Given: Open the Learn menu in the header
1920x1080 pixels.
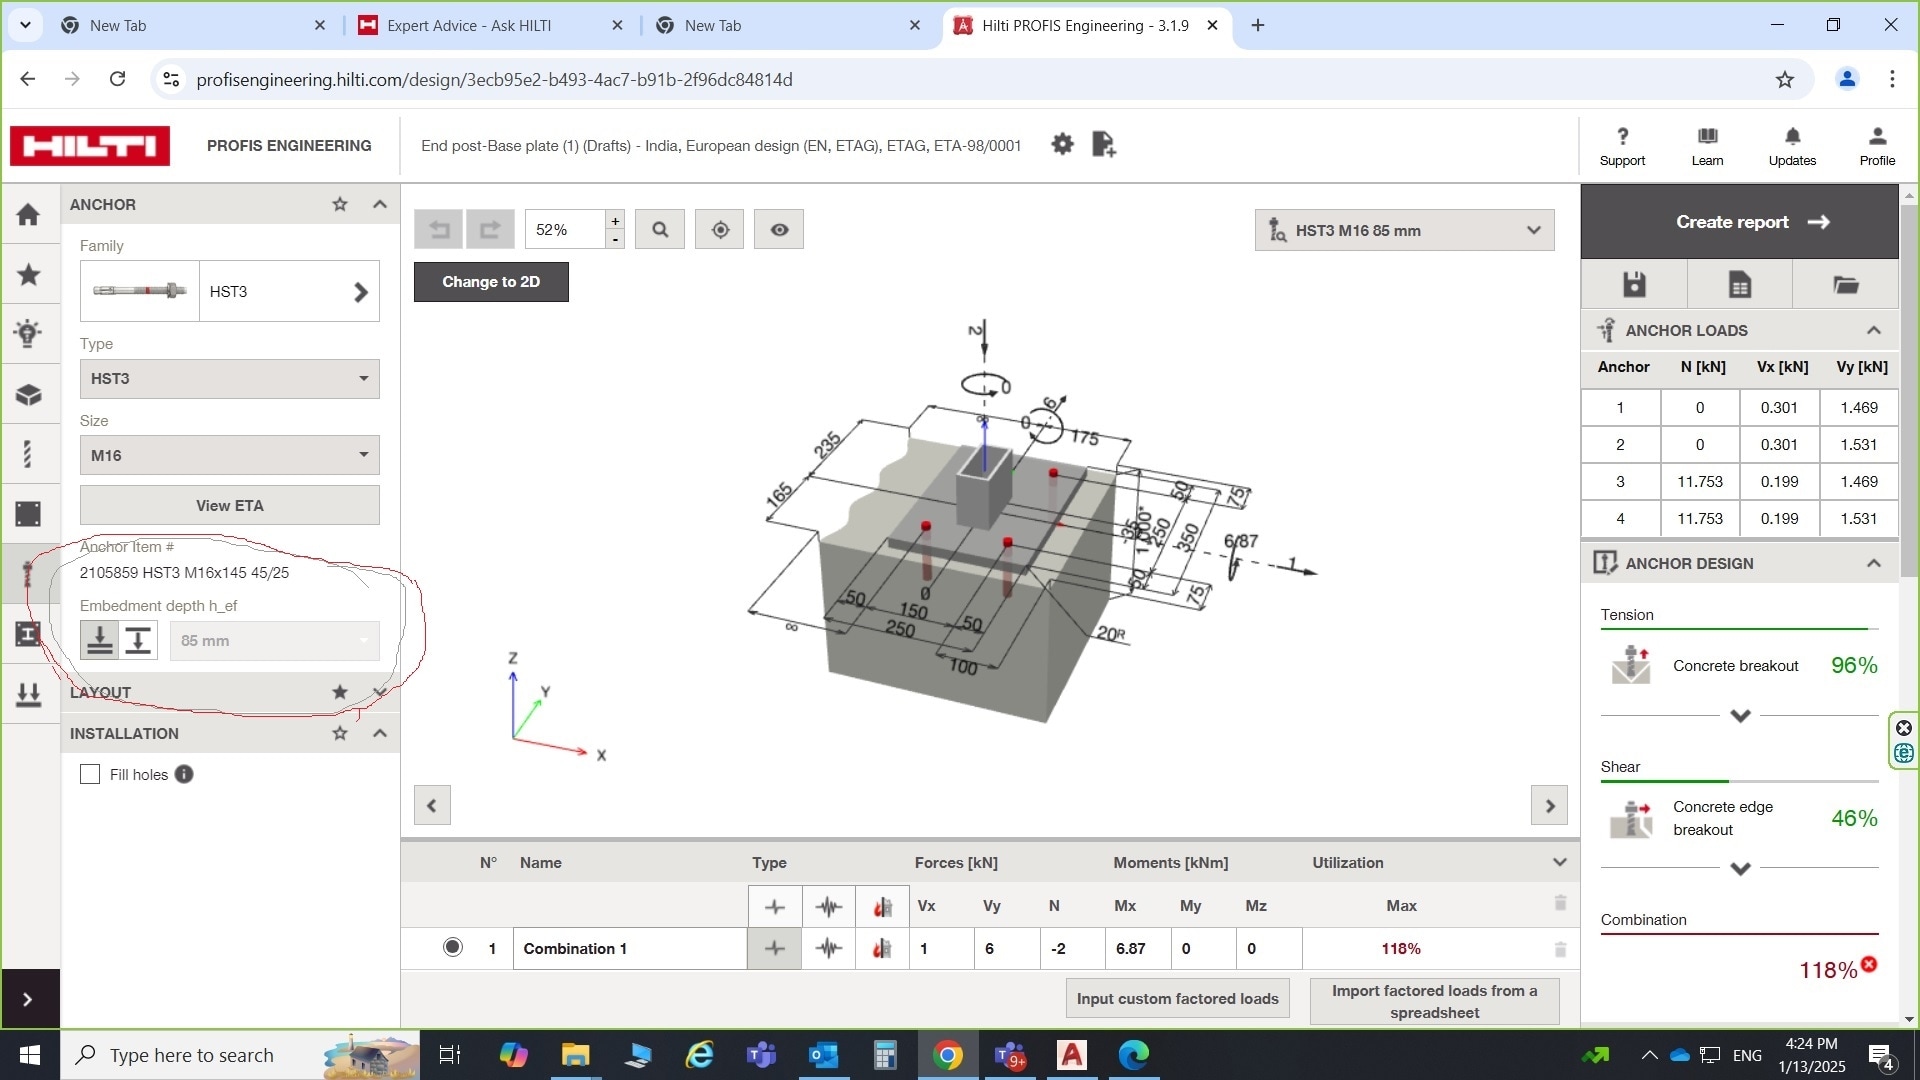Looking at the screenshot, I should point(1707,145).
